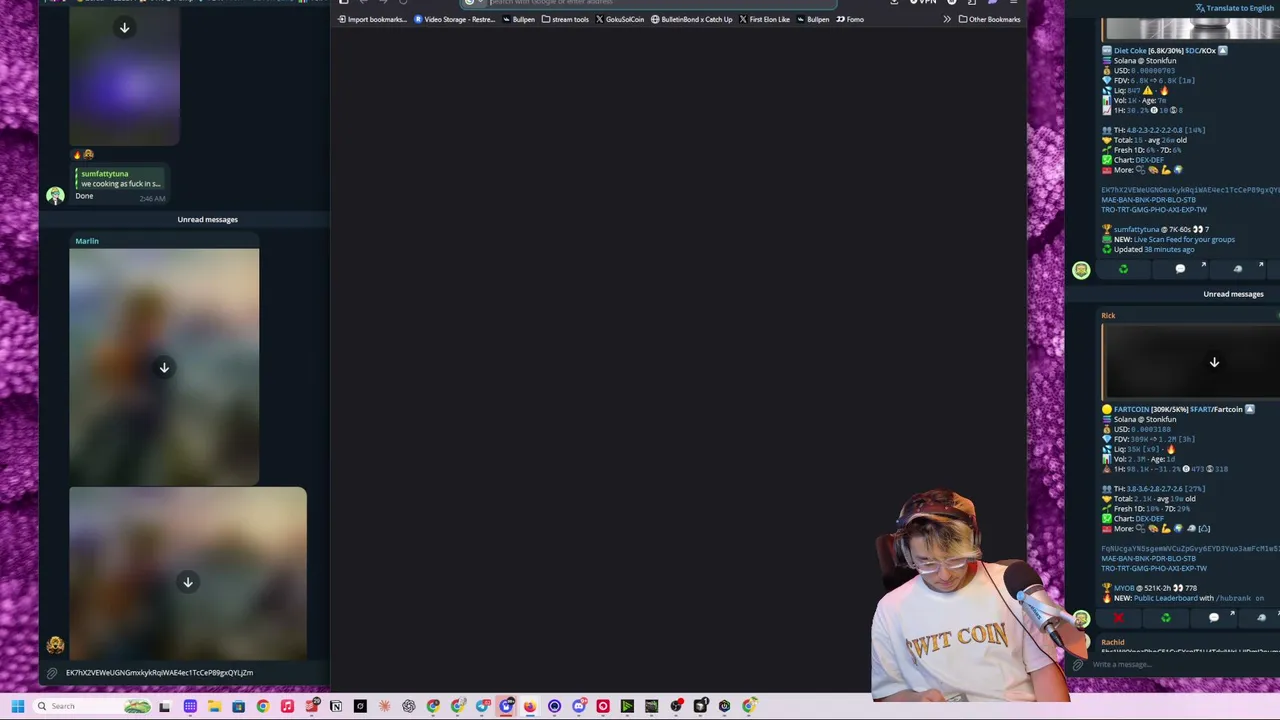Open the Other Bookmarks folder
The height and width of the screenshot is (720, 1280).
coord(989,19)
